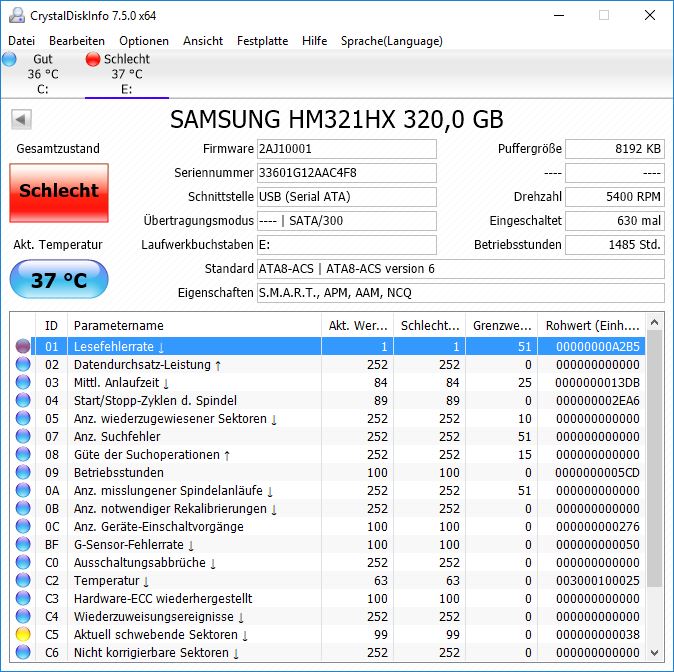The height and width of the screenshot is (672, 674).
Task: Click the Drehzahl field 5400 RPM
Action: pyautogui.click(x=615, y=197)
